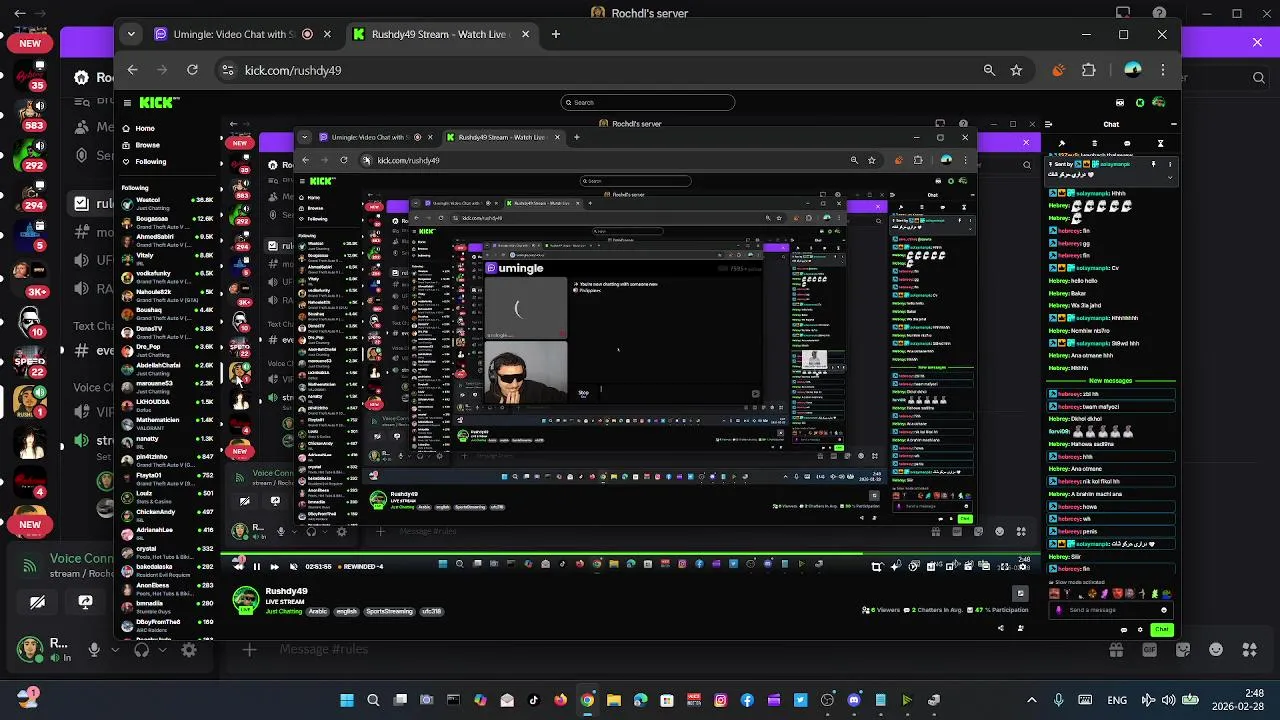
Task: Close the purple Discord banner
Action: coord(1257,42)
